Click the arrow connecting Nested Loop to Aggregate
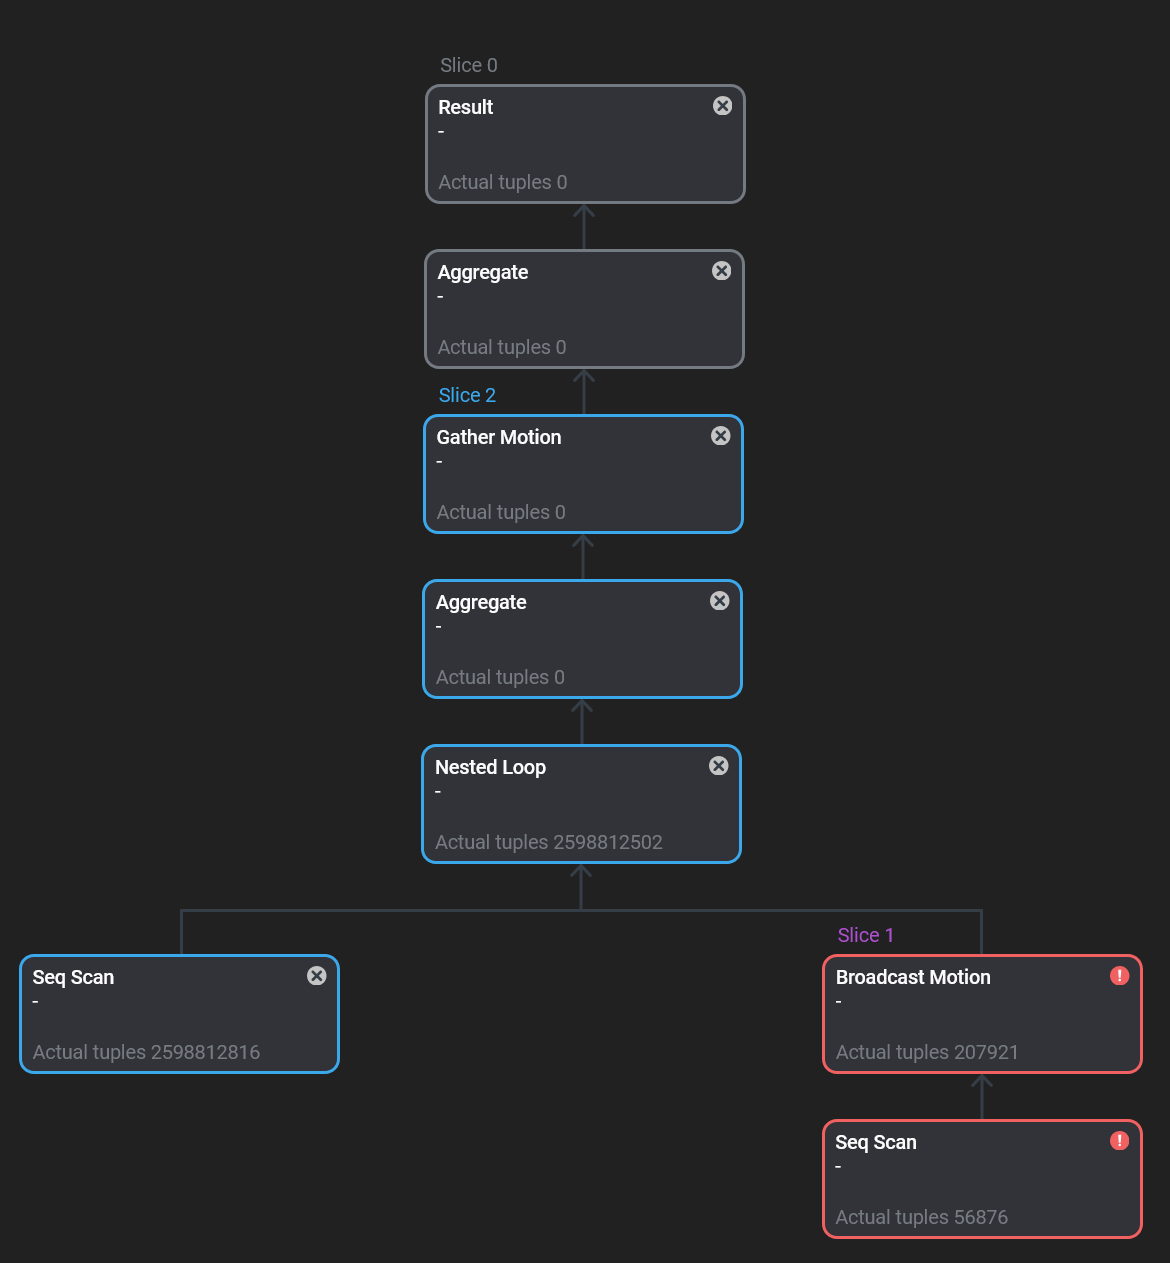This screenshot has width=1170, height=1263. (582, 719)
